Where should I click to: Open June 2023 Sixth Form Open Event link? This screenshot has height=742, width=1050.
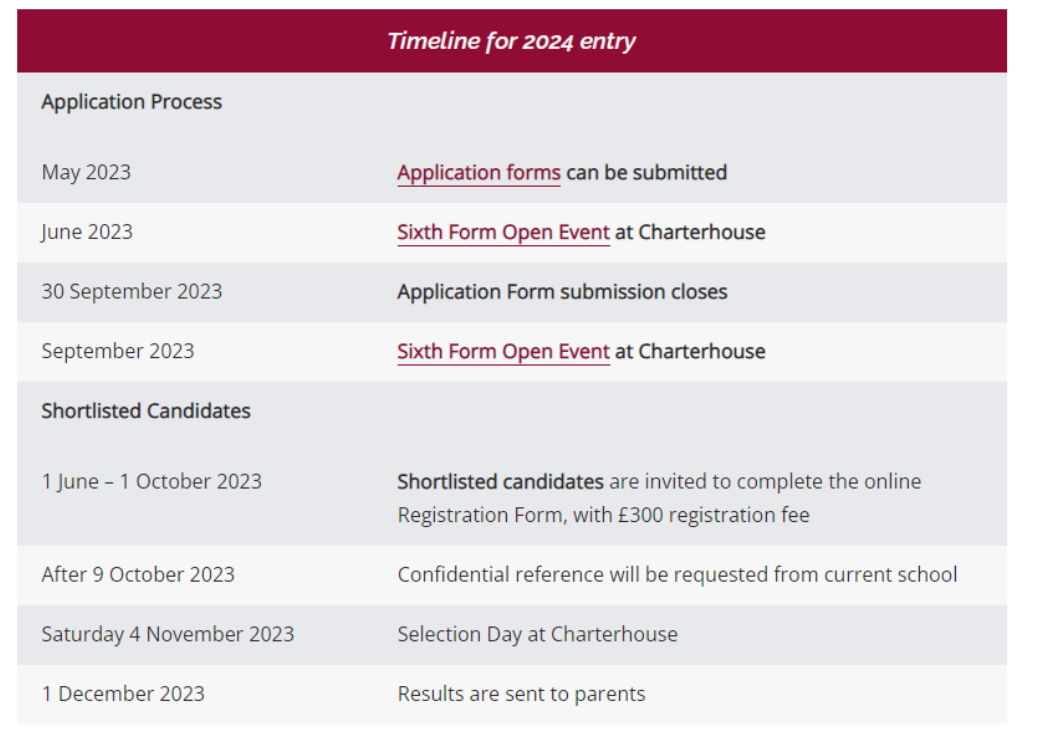pos(504,232)
